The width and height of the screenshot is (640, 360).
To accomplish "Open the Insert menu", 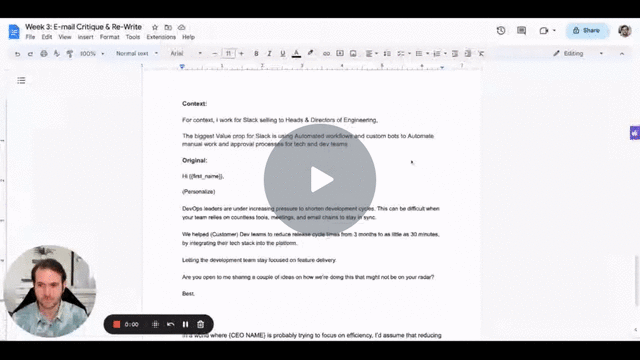I will point(85,37).
